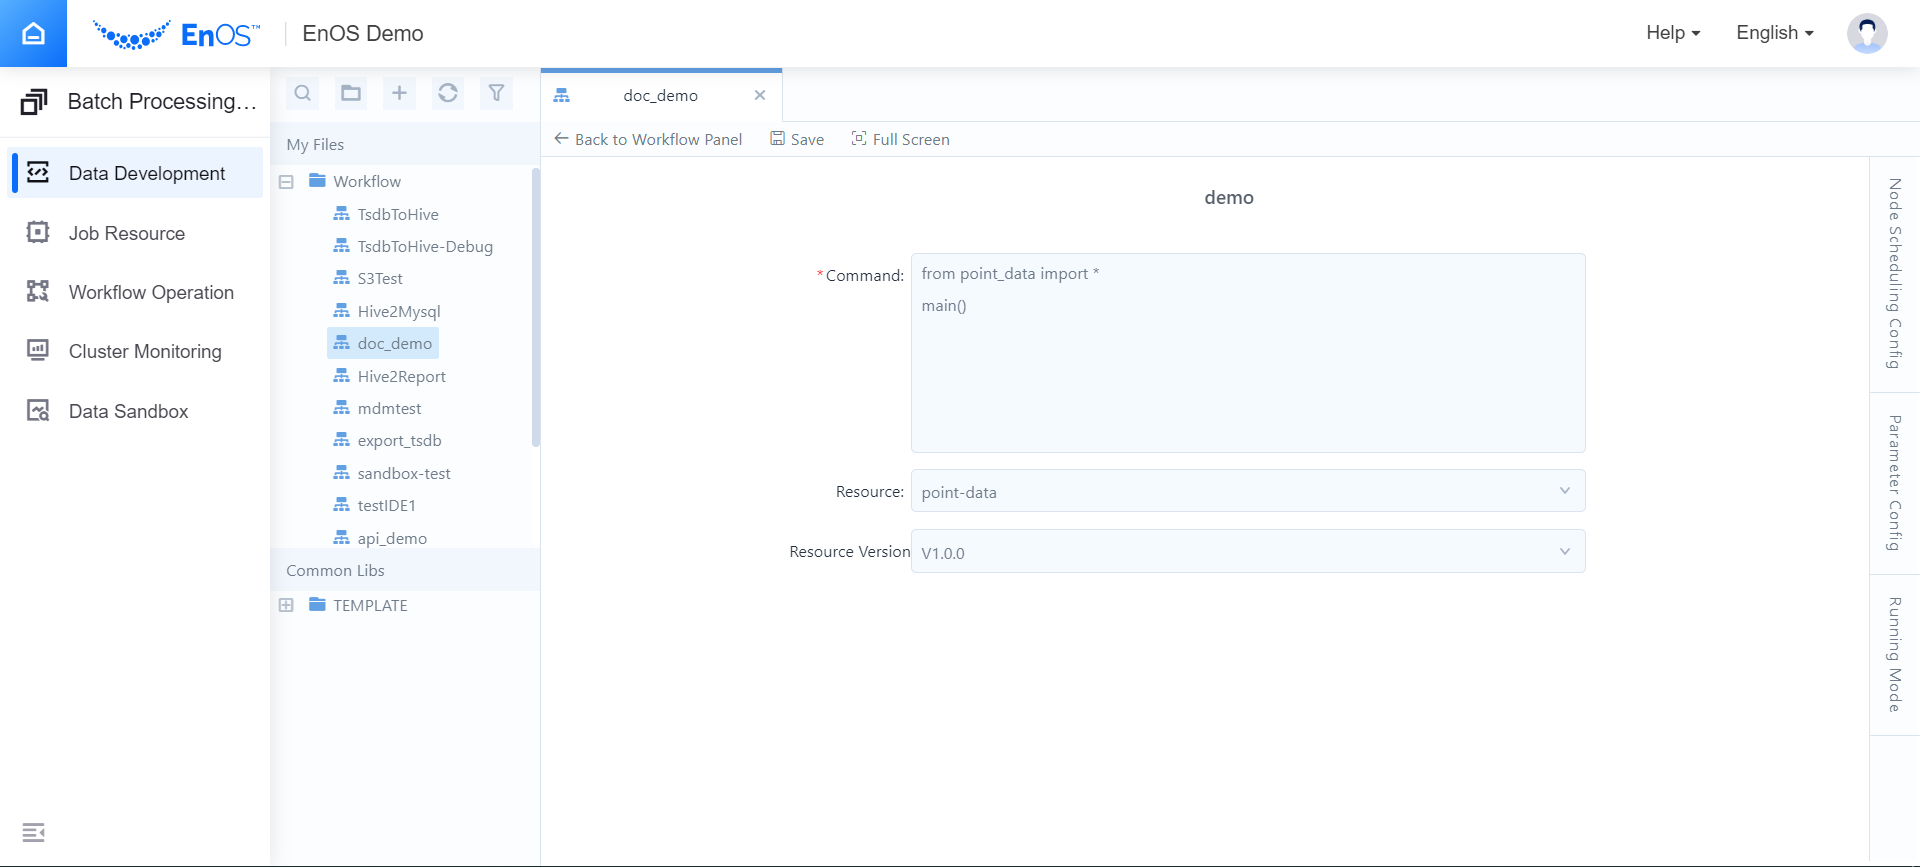The width and height of the screenshot is (1920, 867).
Task: Select Cluster Monitoring menu item
Action: pyautogui.click(x=136, y=351)
